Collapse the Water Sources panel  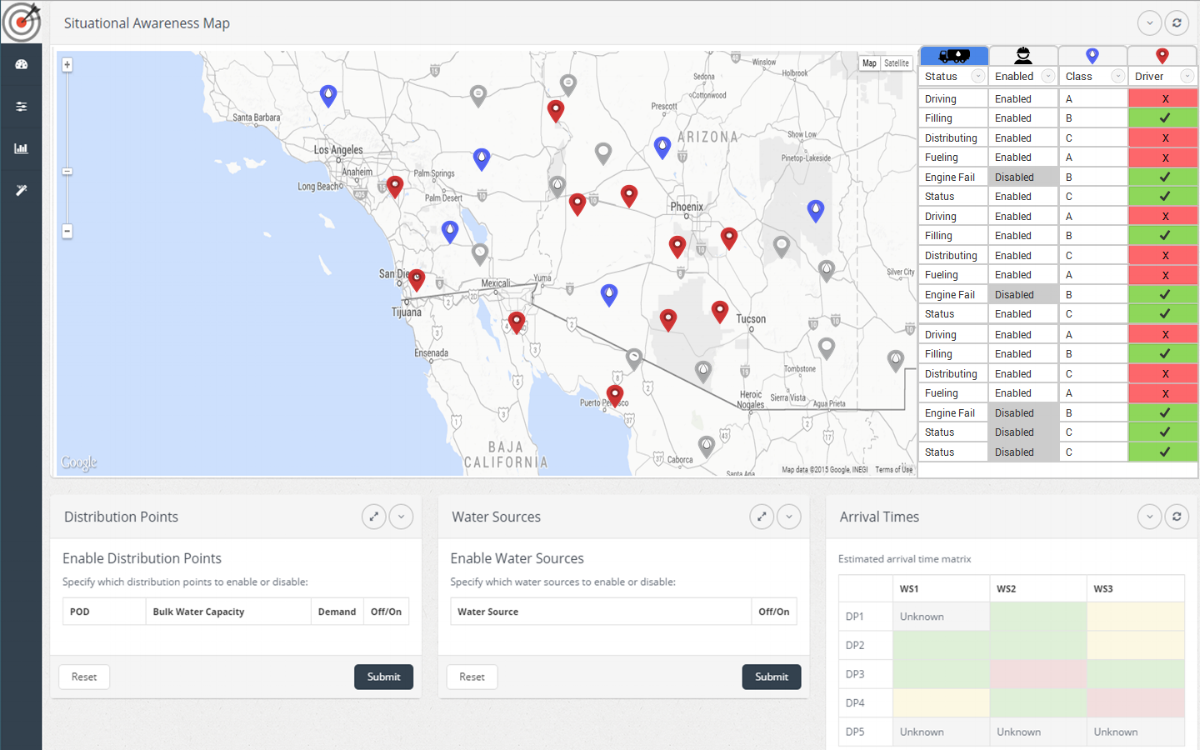[789, 517]
